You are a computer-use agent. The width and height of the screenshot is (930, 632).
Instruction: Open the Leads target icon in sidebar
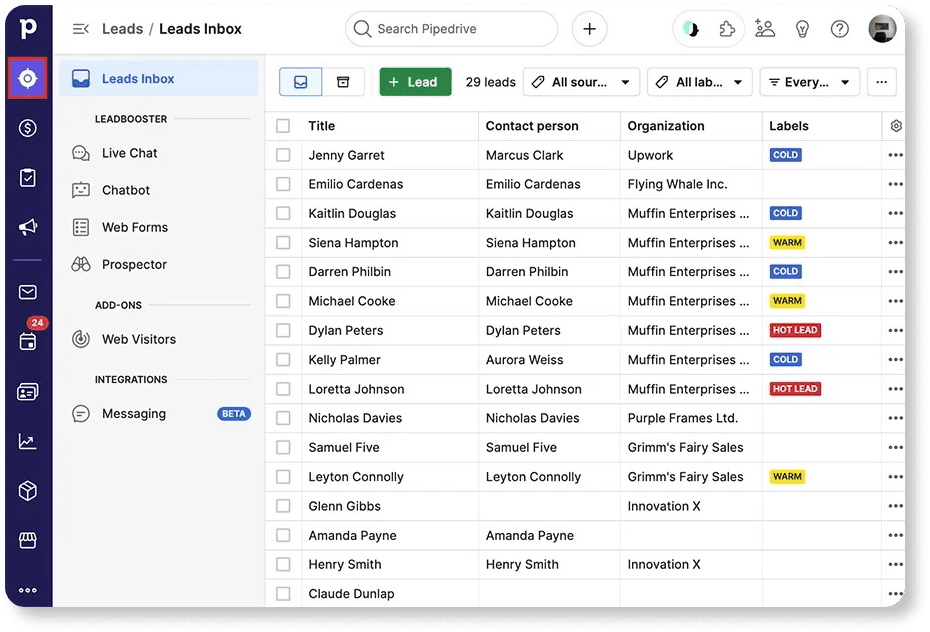coord(27,78)
